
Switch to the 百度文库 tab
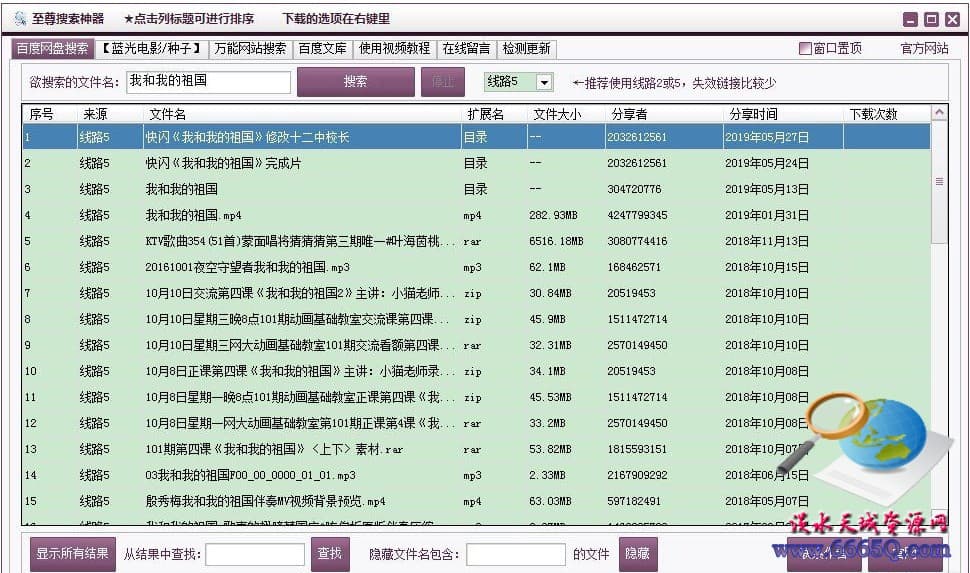tap(322, 48)
